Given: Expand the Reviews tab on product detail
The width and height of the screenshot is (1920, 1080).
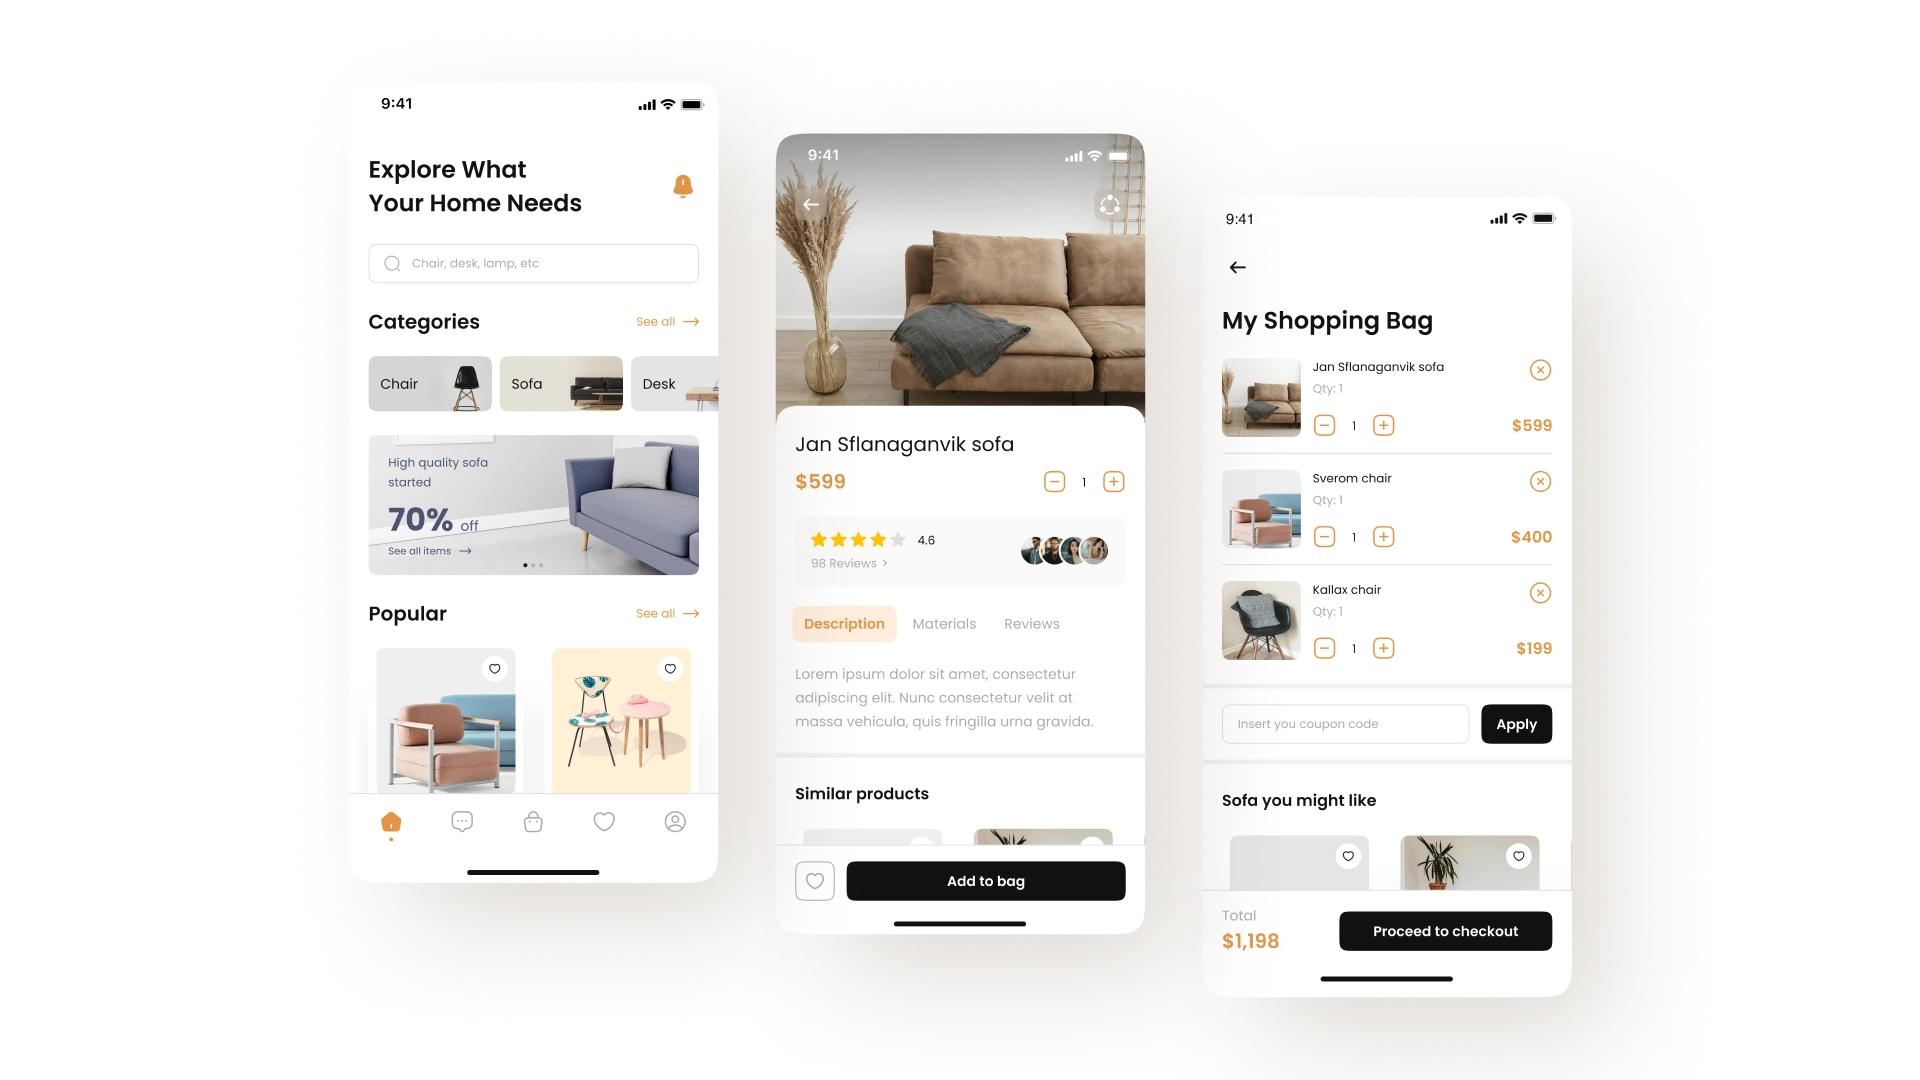Looking at the screenshot, I should 1031,622.
